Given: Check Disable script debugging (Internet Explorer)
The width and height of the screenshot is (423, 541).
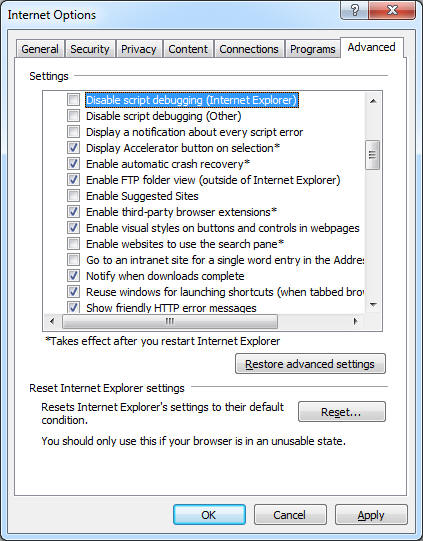Looking at the screenshot, I should [x=73, y=100].
